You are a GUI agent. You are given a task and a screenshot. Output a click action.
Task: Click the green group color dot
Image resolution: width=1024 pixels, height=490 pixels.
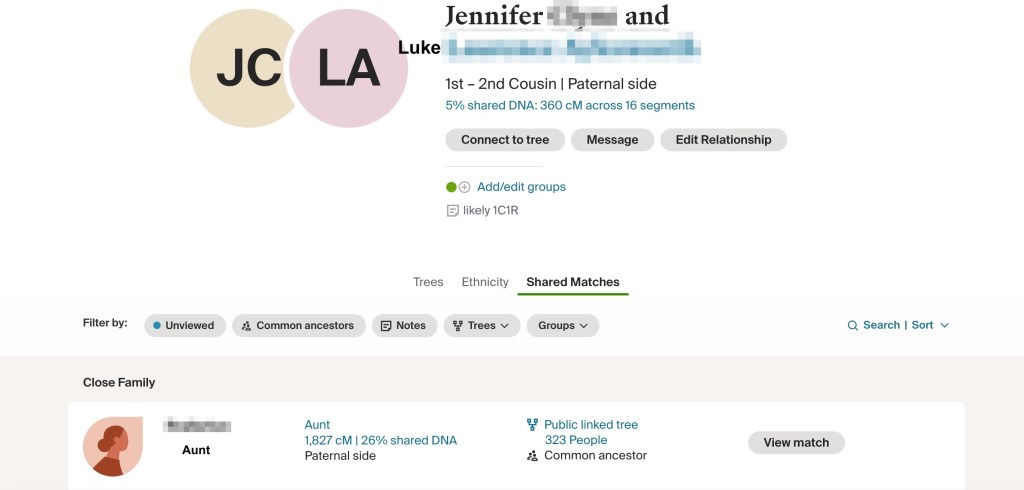pyautogui.click(x=451, y=187)
